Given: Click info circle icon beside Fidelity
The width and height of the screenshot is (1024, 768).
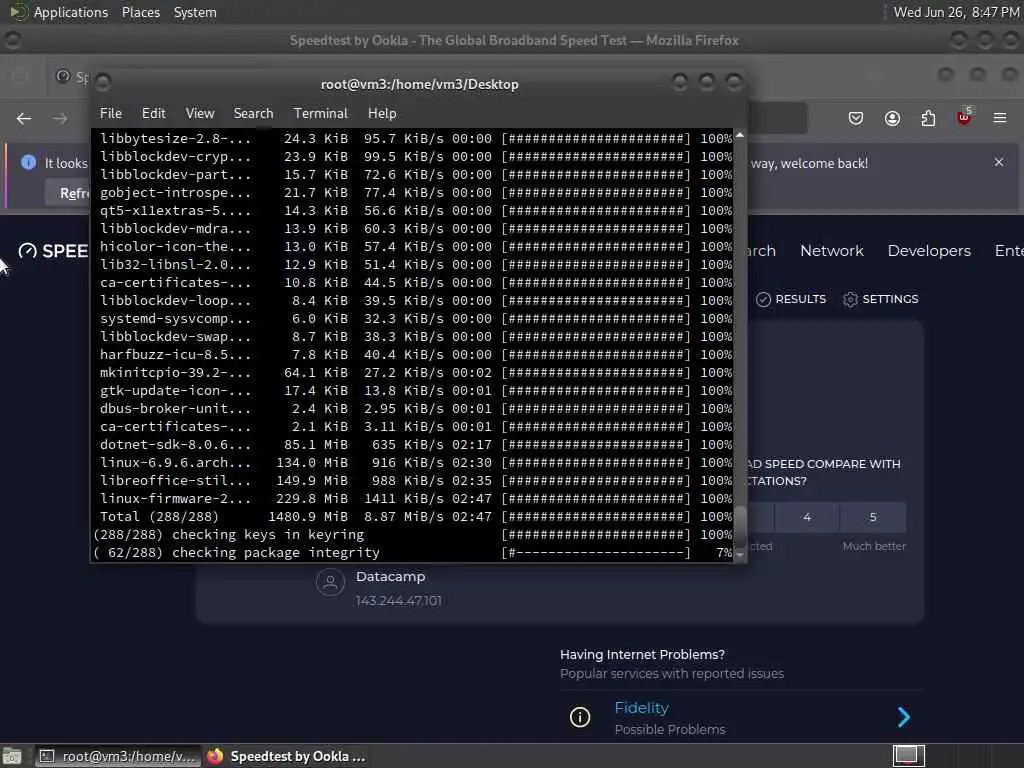Looking at the screenshot, I should tap(579, 717).
